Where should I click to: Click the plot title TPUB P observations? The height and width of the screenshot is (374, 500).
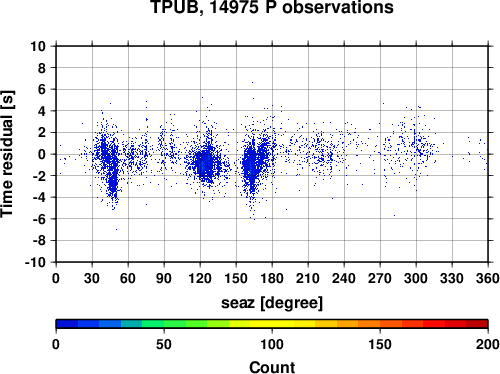coord(272,7)
